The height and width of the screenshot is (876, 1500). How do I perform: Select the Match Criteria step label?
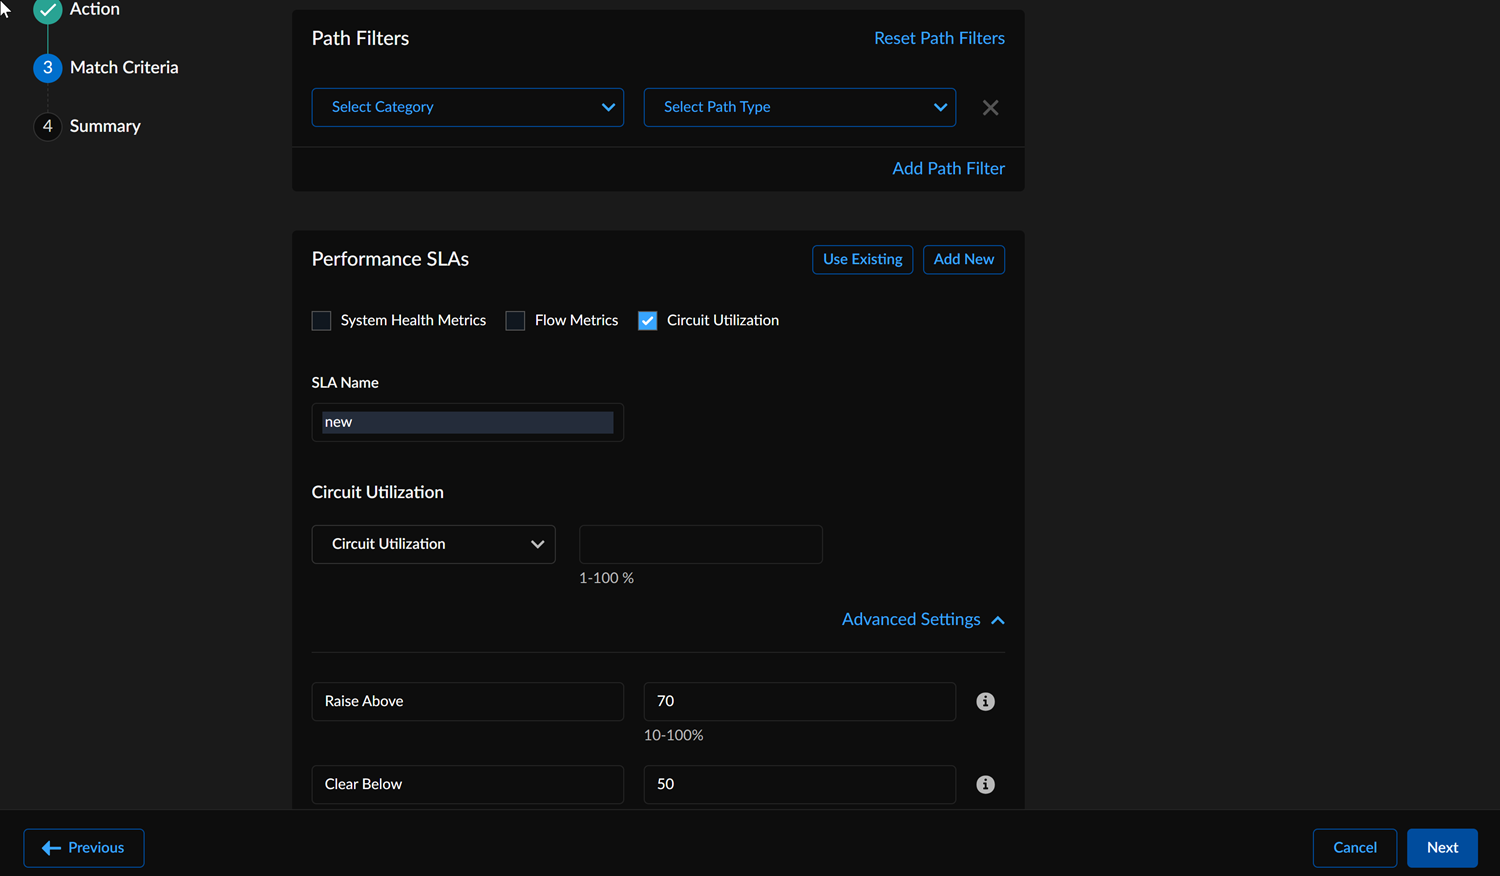pyautogui.click(x=124, y=68)
